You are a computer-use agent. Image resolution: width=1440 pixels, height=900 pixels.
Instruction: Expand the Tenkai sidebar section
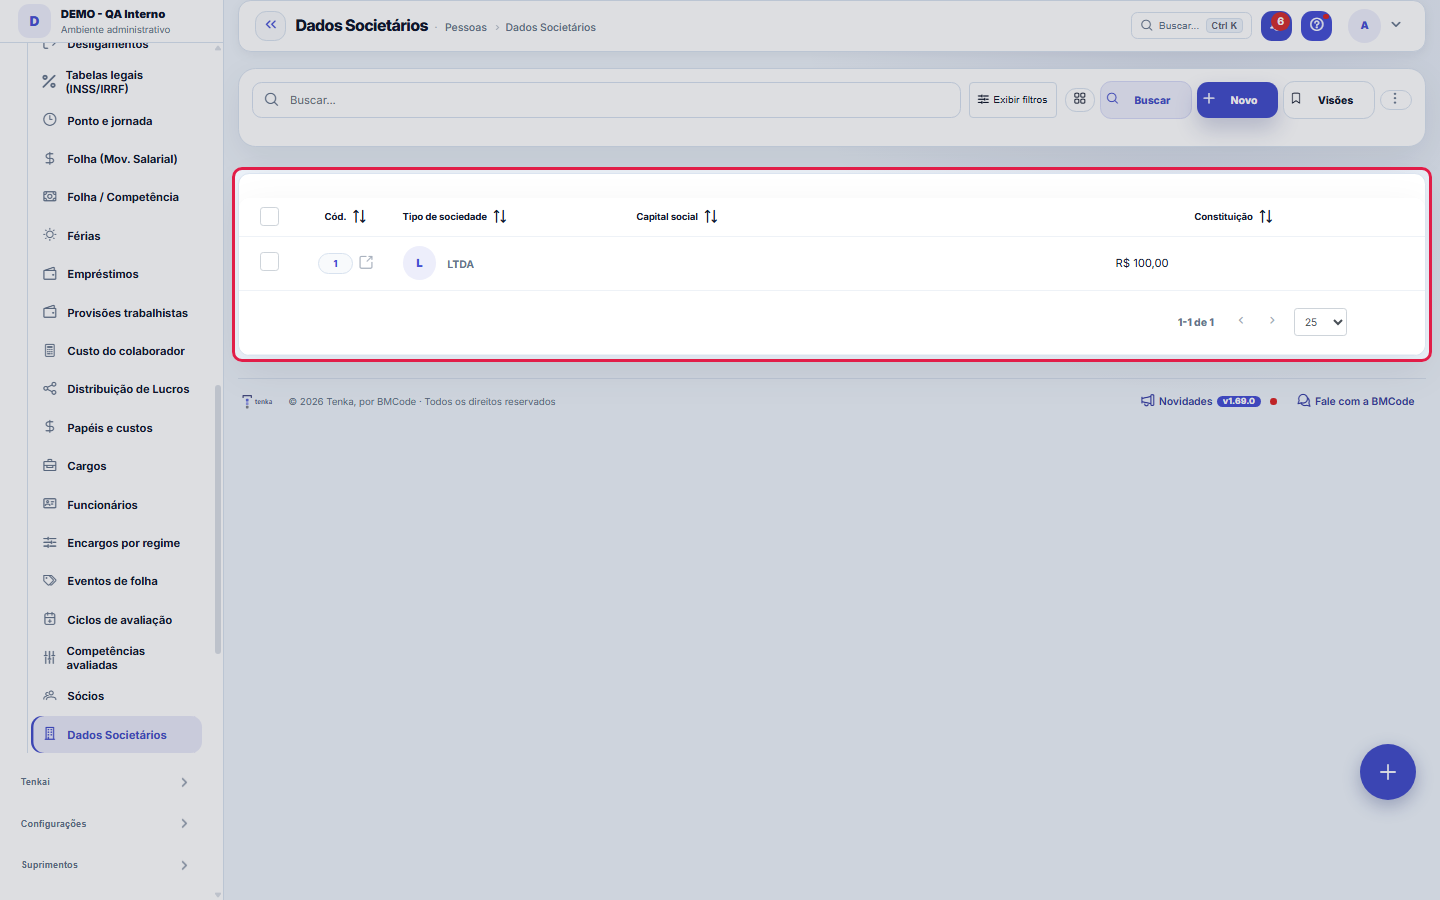[104, 782]
